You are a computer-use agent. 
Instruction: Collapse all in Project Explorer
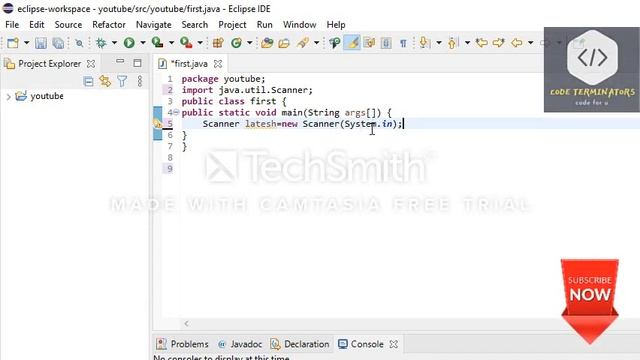coord(88,81)
